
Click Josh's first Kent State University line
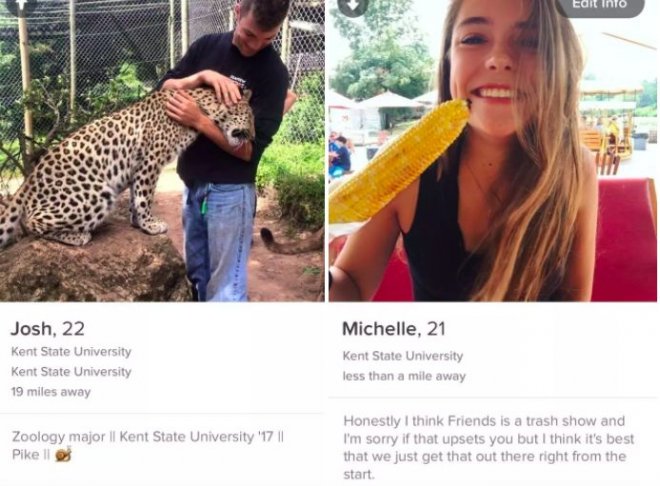(x=71, y=351)
